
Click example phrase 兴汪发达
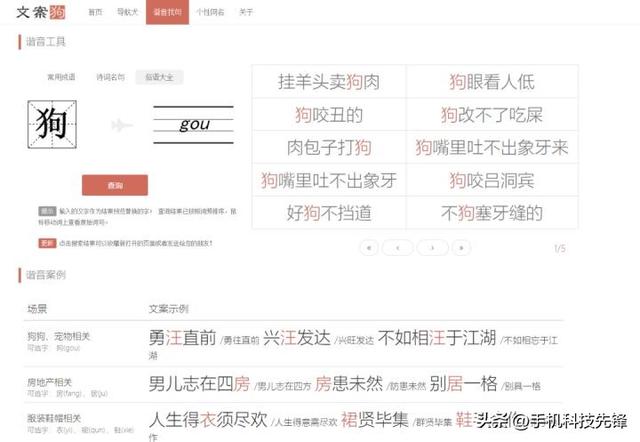click(x=297, y=338)
